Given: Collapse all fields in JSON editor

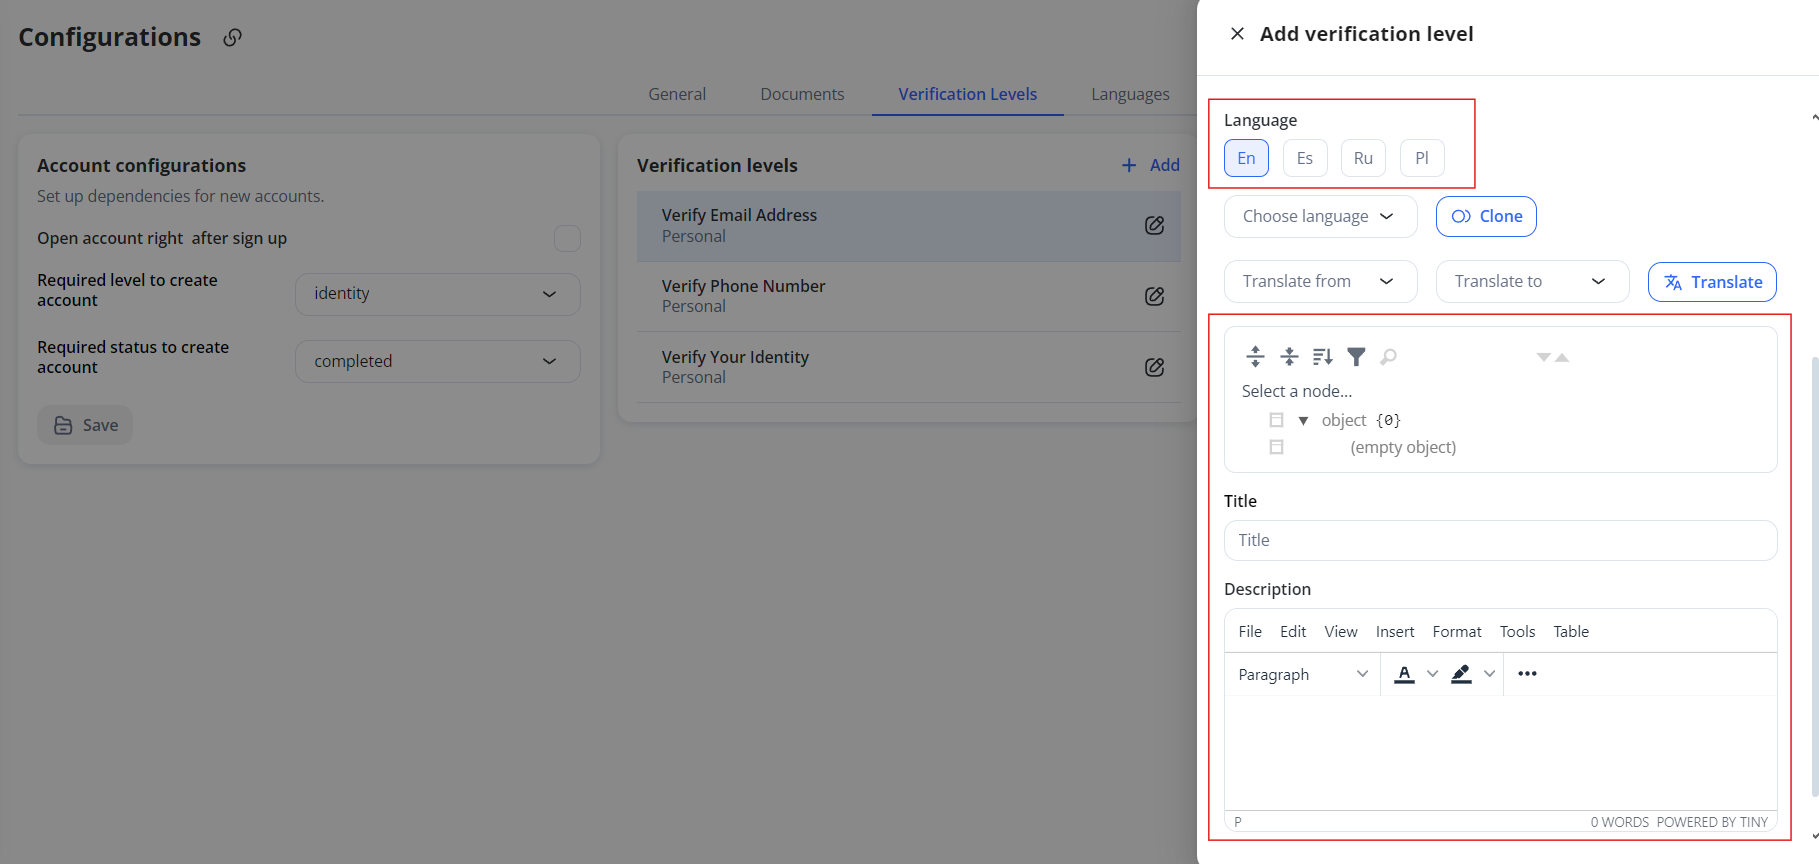Looking at the screenshot, I should pyautogui.click(x=1289, y=357).
